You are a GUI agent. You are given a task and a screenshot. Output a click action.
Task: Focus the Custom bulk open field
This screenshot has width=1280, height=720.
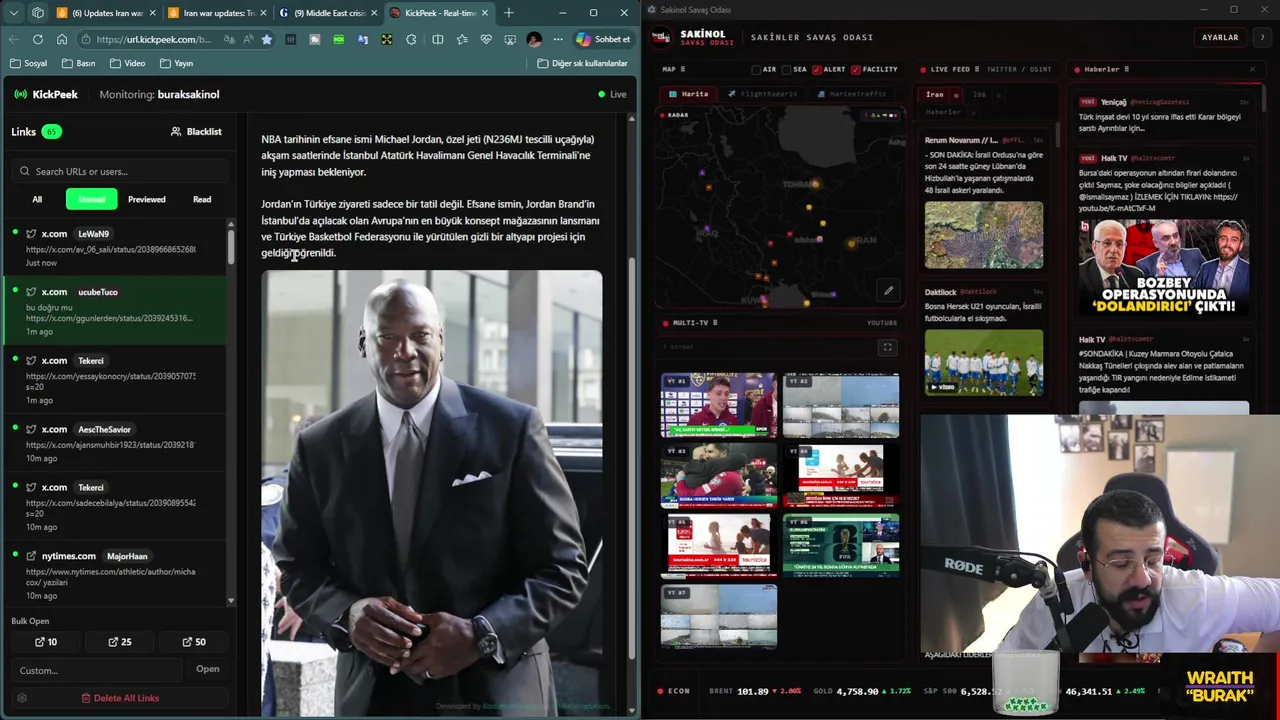coord(98,670)
